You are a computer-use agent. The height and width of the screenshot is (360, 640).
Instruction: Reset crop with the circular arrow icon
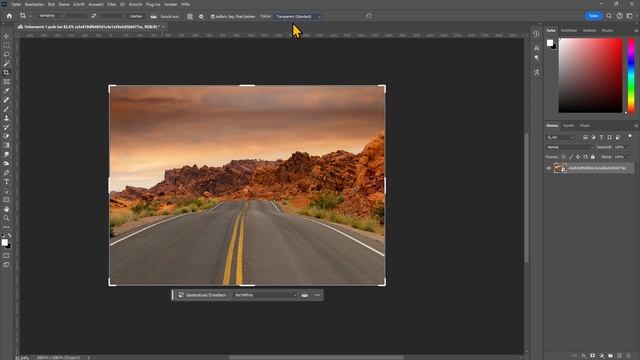click(369, 16)
